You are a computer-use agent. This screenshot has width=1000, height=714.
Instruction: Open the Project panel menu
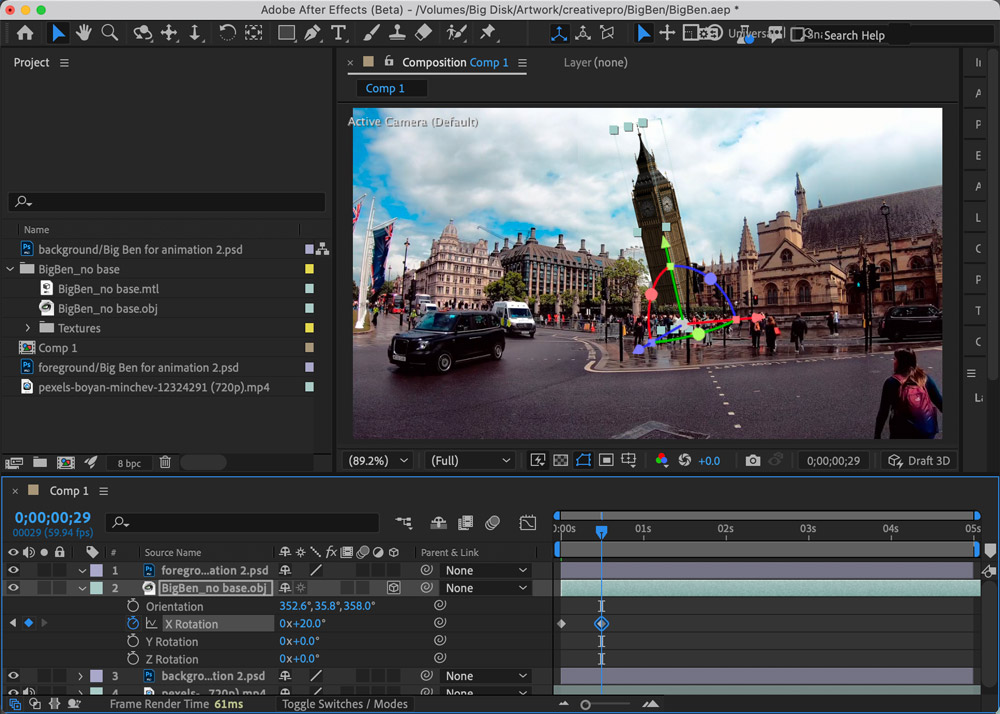[65, 63]
